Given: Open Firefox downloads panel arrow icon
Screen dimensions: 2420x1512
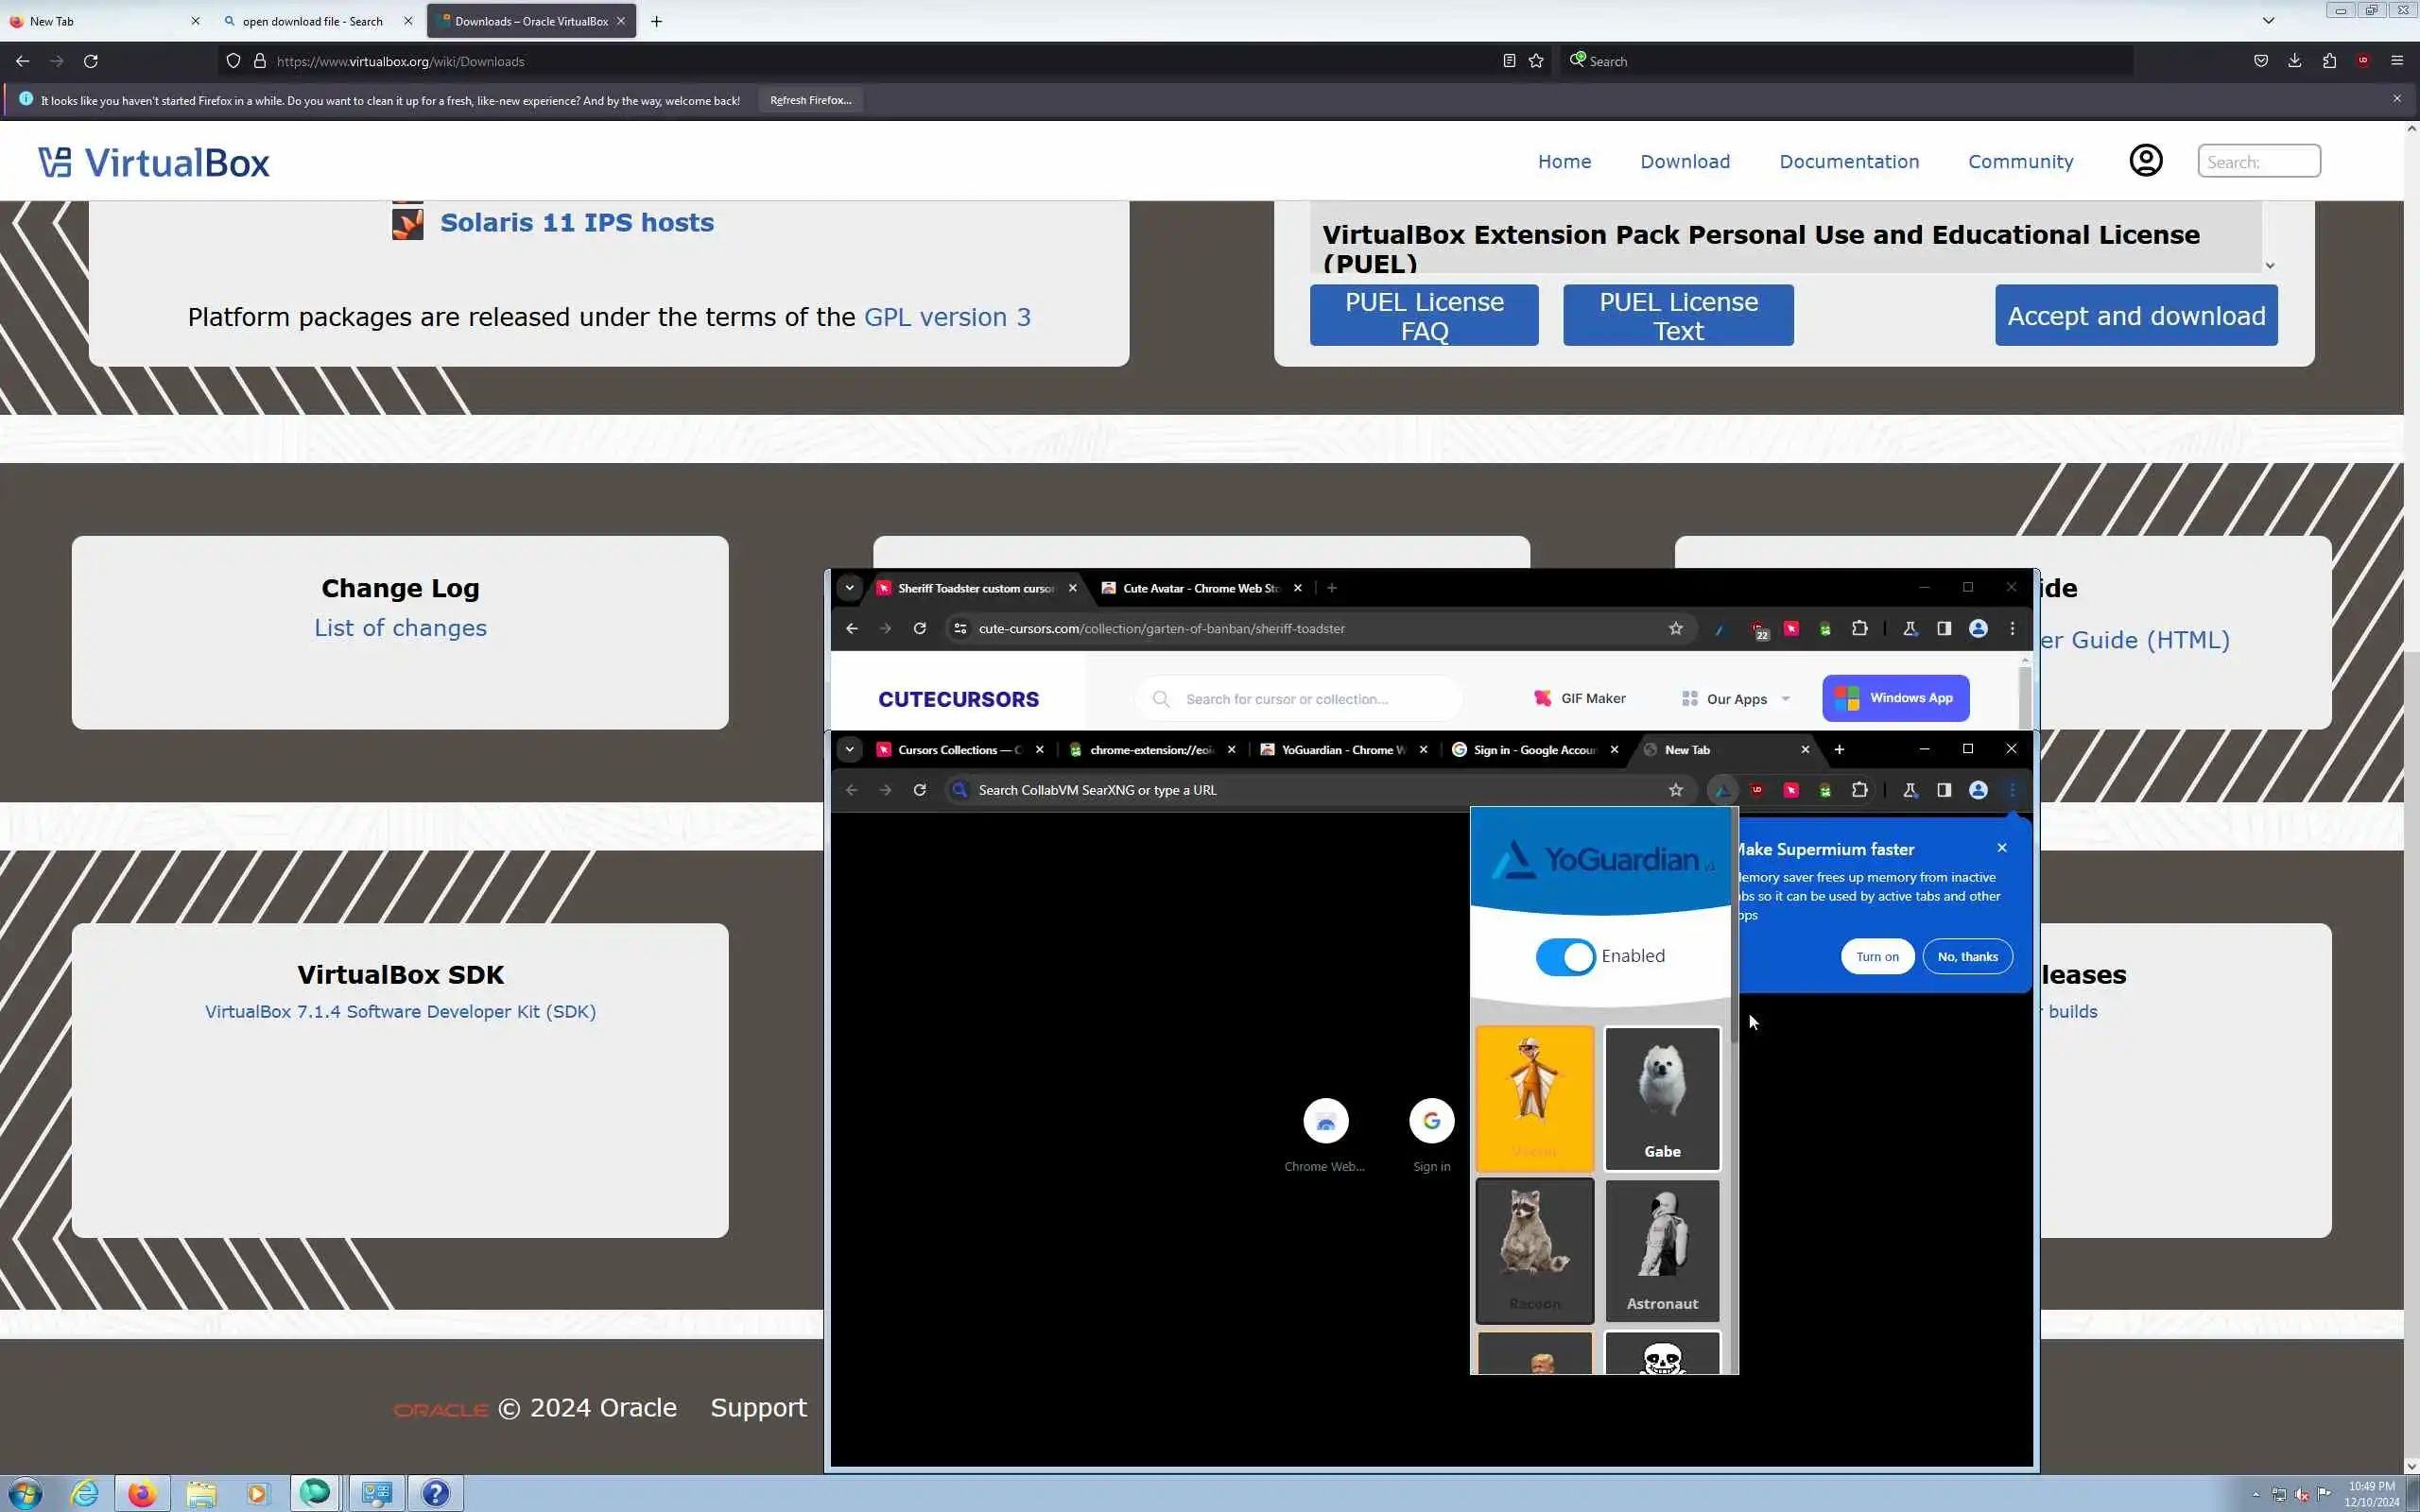Looking at the screenshot, I should [2295, 61].
